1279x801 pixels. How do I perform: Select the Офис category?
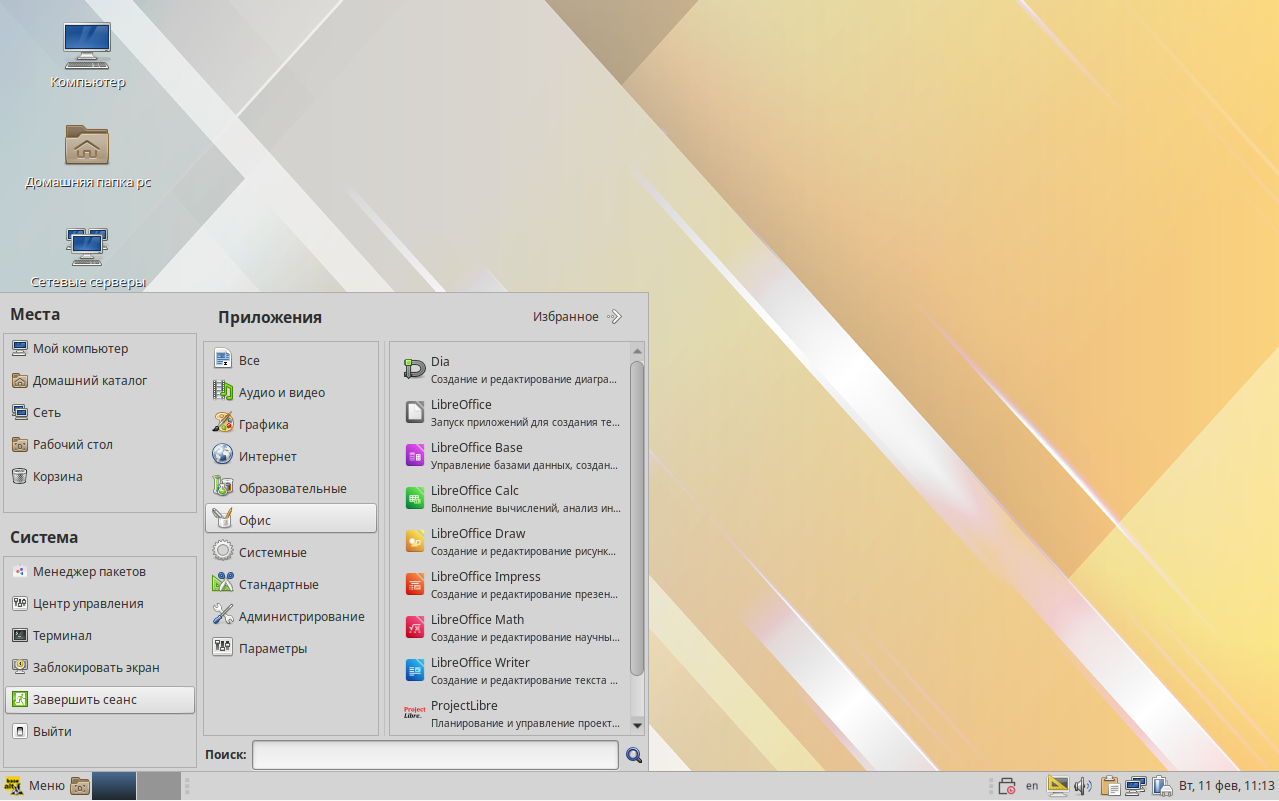pyautogui.click(x=291, y=520)
